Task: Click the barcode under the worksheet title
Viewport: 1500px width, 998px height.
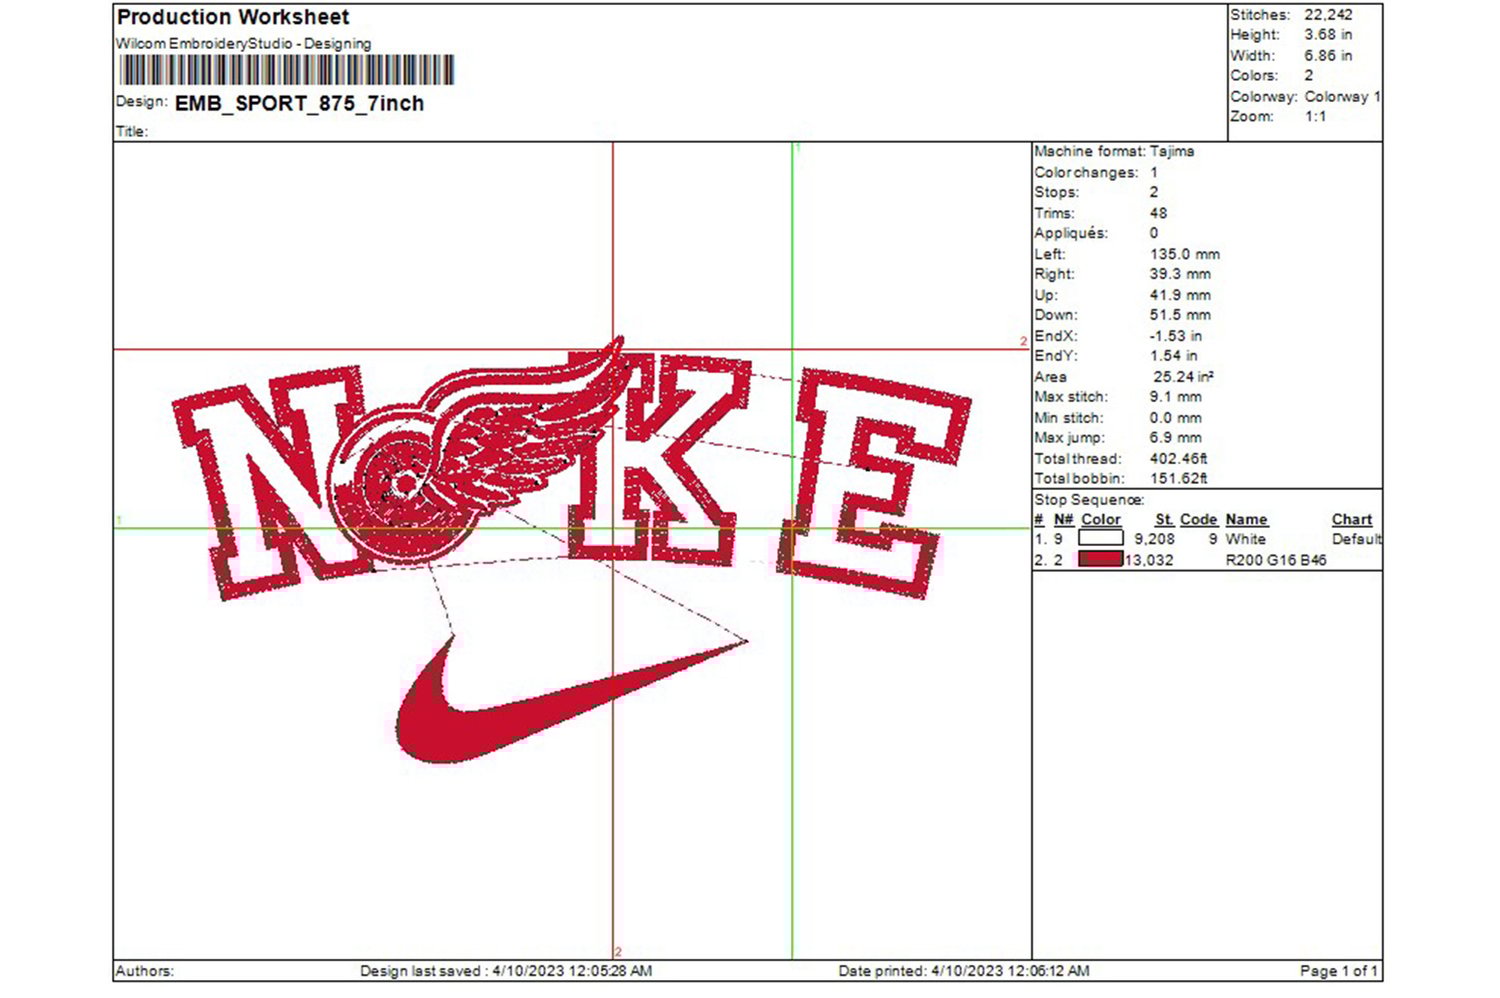Action: click(287, 71)
